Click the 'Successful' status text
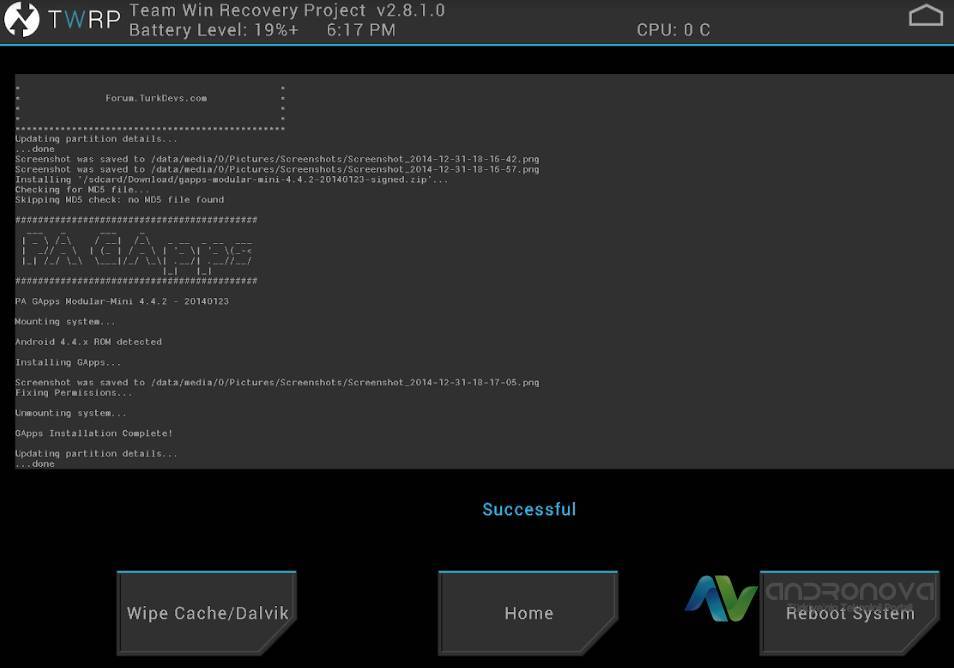This screenshot has width=954, height=668. point(529,509)
